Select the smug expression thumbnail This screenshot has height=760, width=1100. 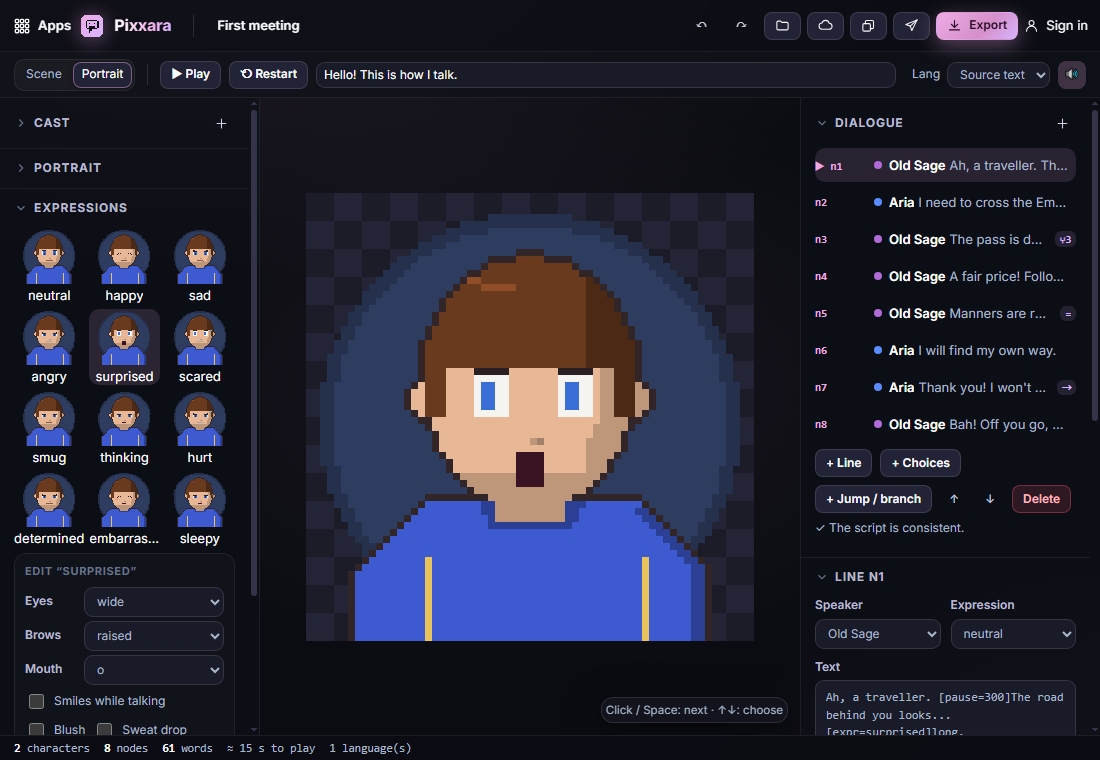pos(49,428)
